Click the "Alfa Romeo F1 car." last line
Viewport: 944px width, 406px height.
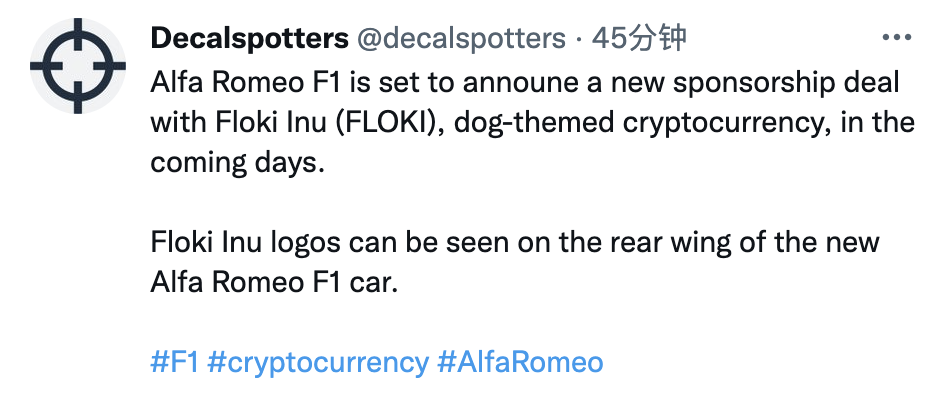click(274, 282)
